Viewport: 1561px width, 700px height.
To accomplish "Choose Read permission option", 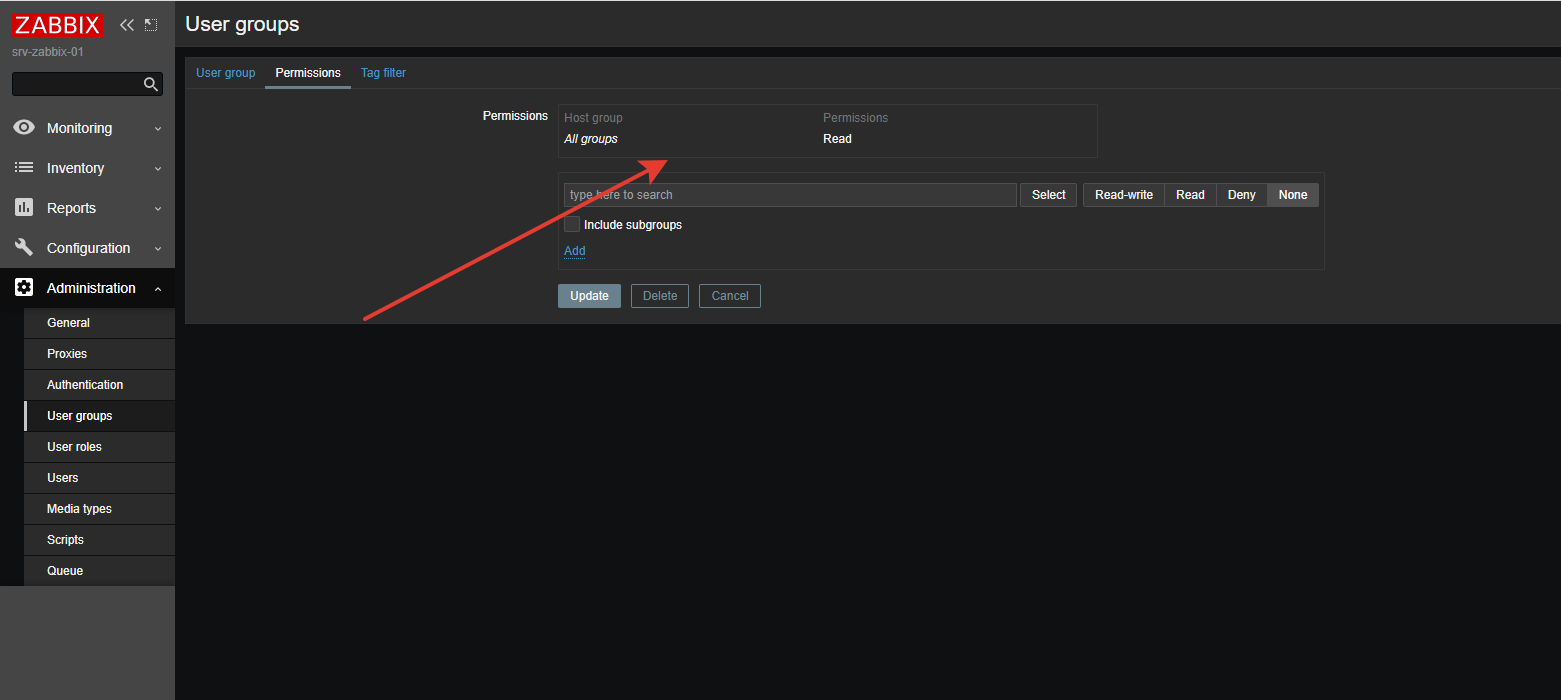I will pos(1190,195).
